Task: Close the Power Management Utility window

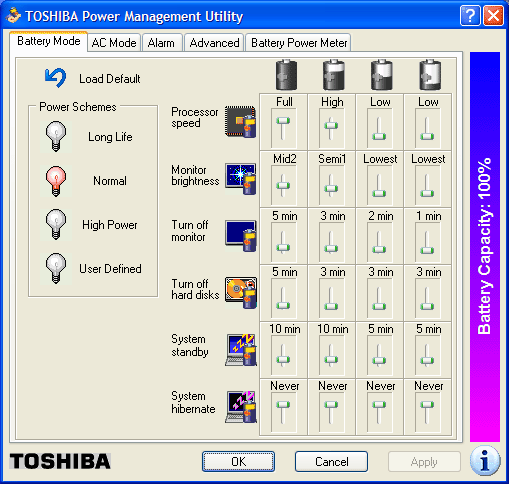Action: coord(493,15)
